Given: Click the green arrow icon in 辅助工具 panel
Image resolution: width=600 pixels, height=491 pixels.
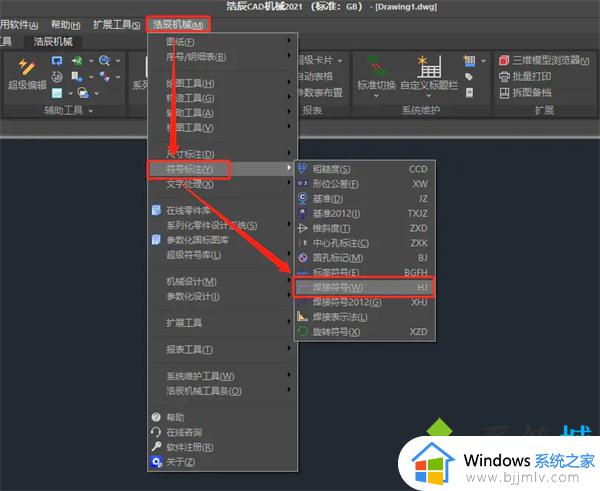Looking at the screenshot, I should click(x=78, y=61).
